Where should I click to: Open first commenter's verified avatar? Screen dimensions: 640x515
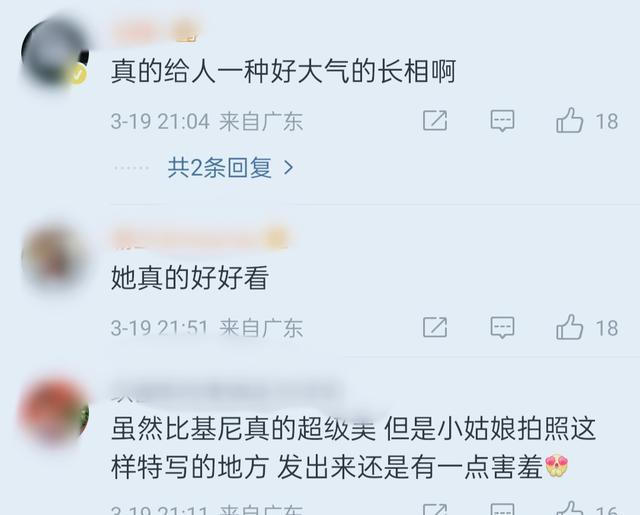click(x=54, y=52)
